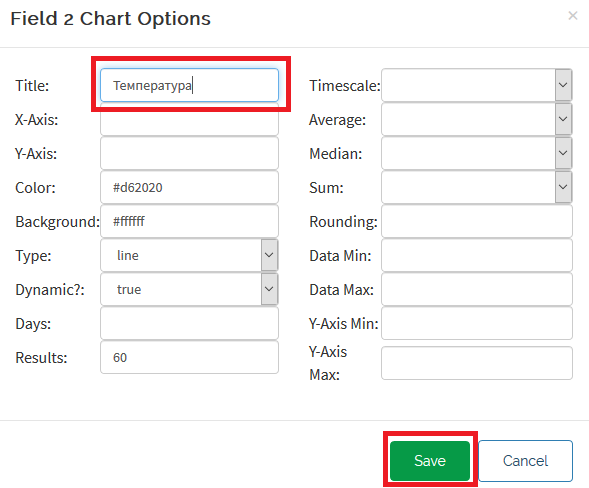Expand the Dynamic? dropdown showing true
Screen dimensions: 589x488
click(189, 289)
